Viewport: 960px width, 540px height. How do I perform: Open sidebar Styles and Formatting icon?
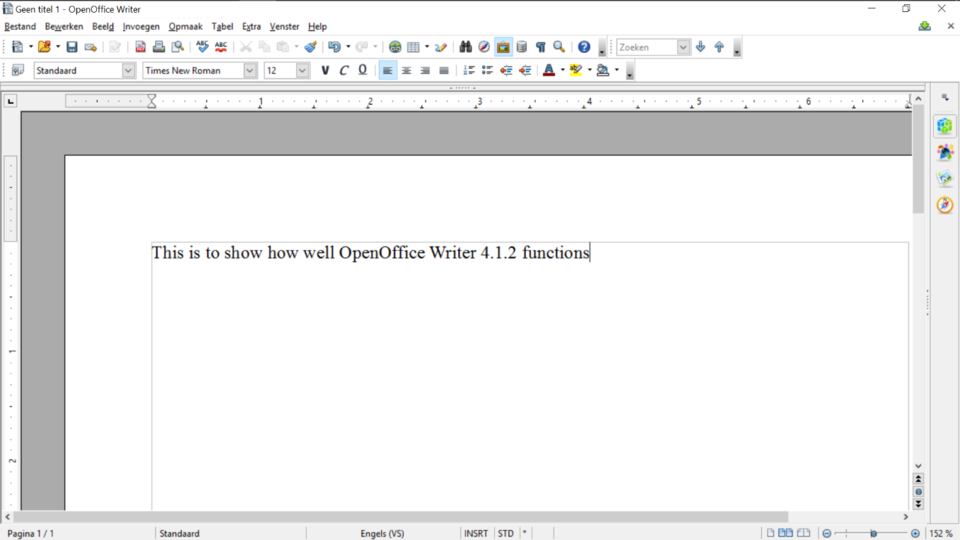945,152
